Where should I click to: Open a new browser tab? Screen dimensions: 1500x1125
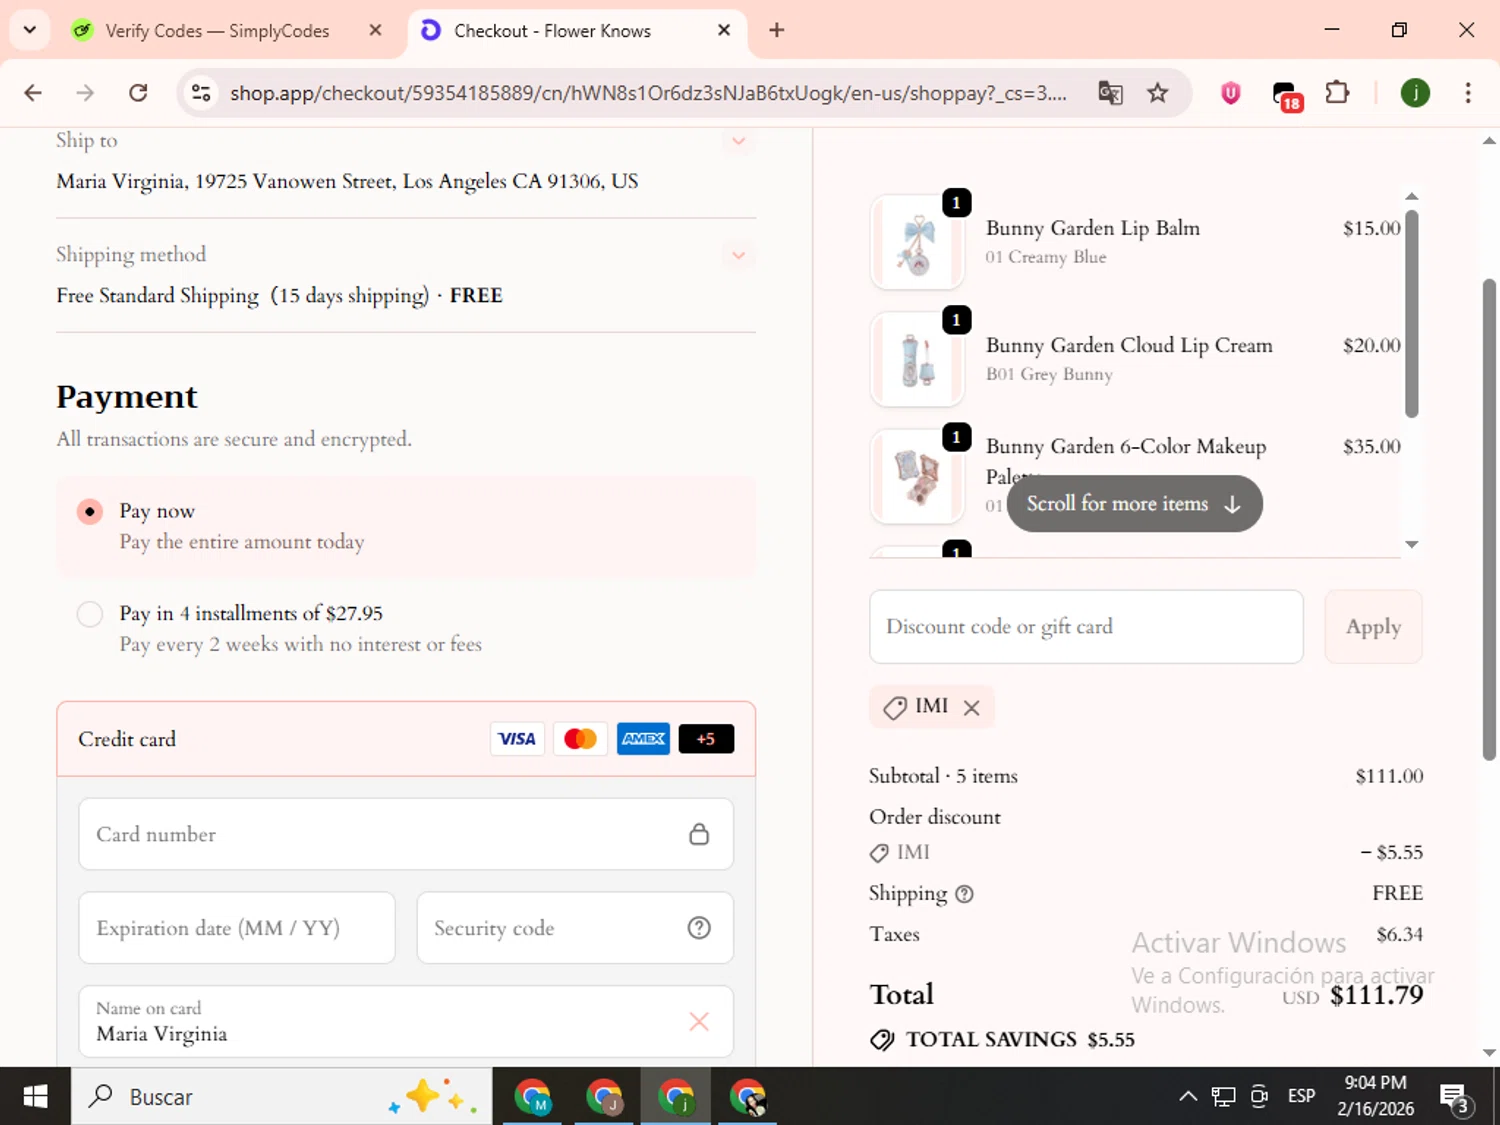(x=777, y=30)
